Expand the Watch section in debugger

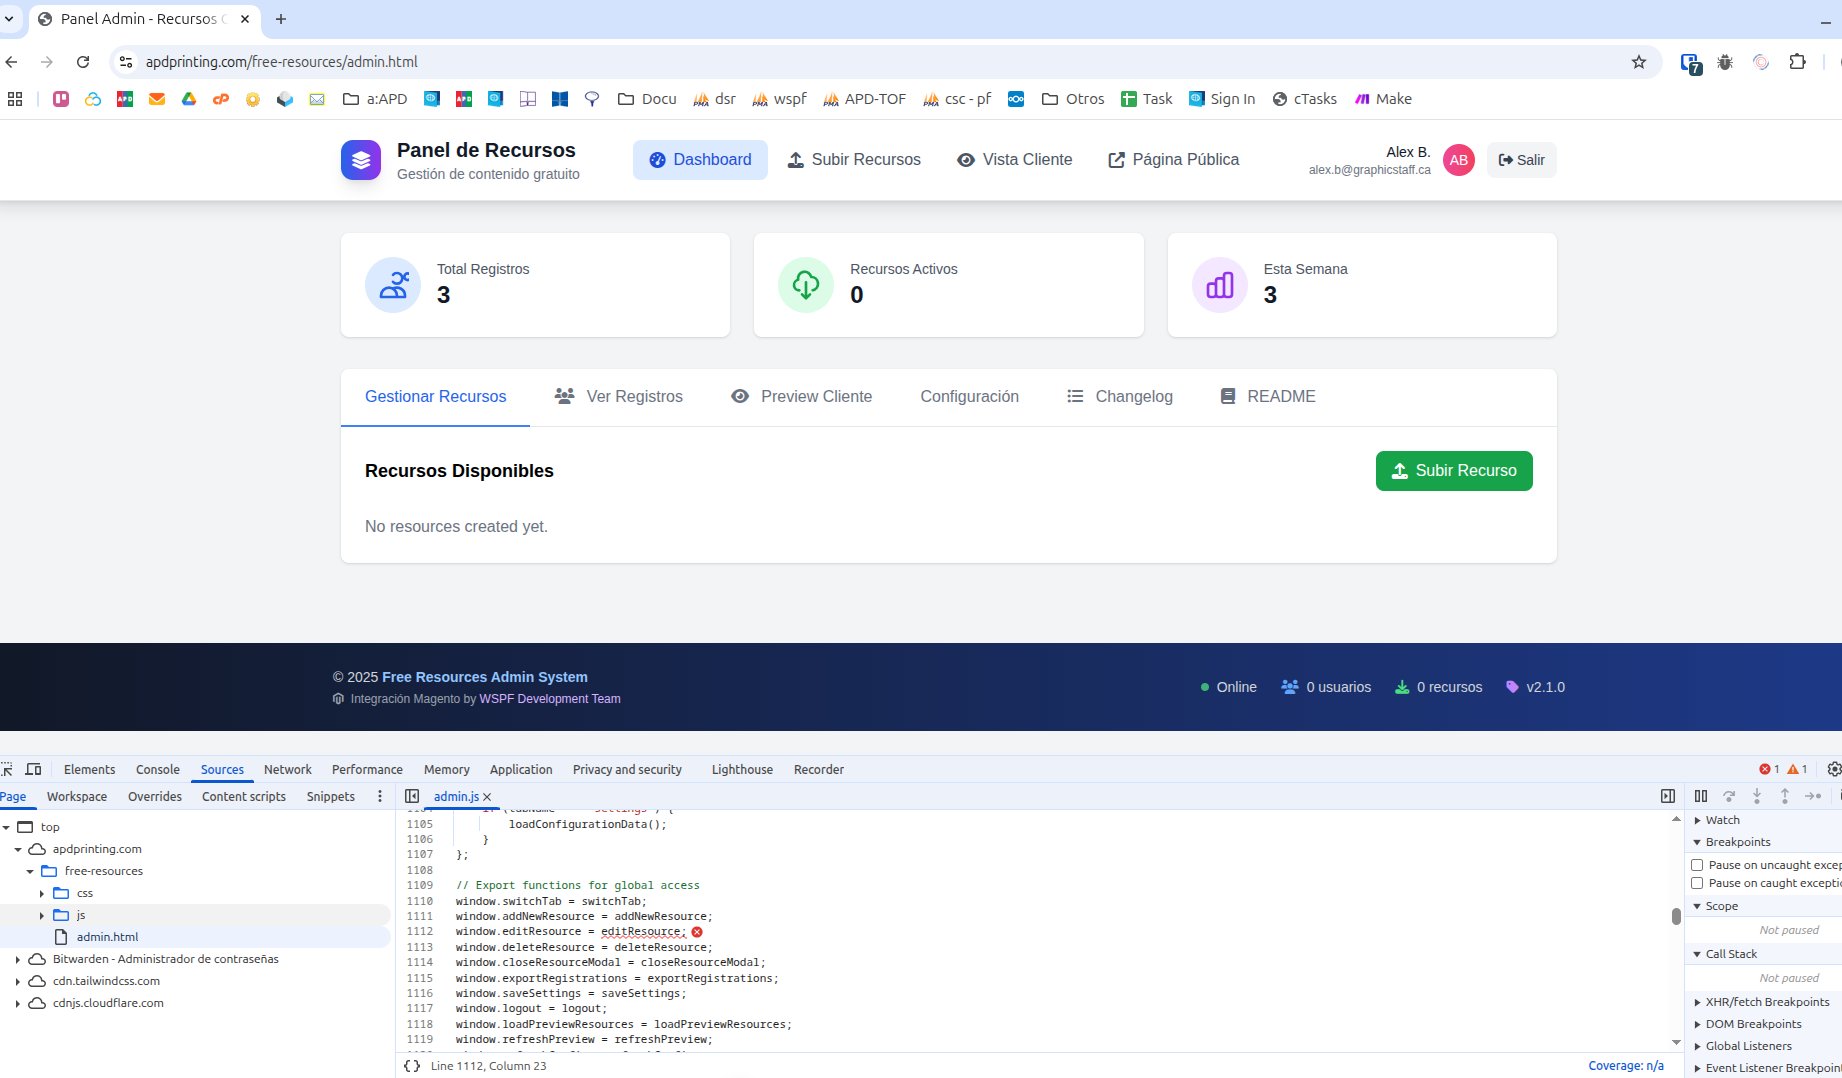pos(1697,820)
